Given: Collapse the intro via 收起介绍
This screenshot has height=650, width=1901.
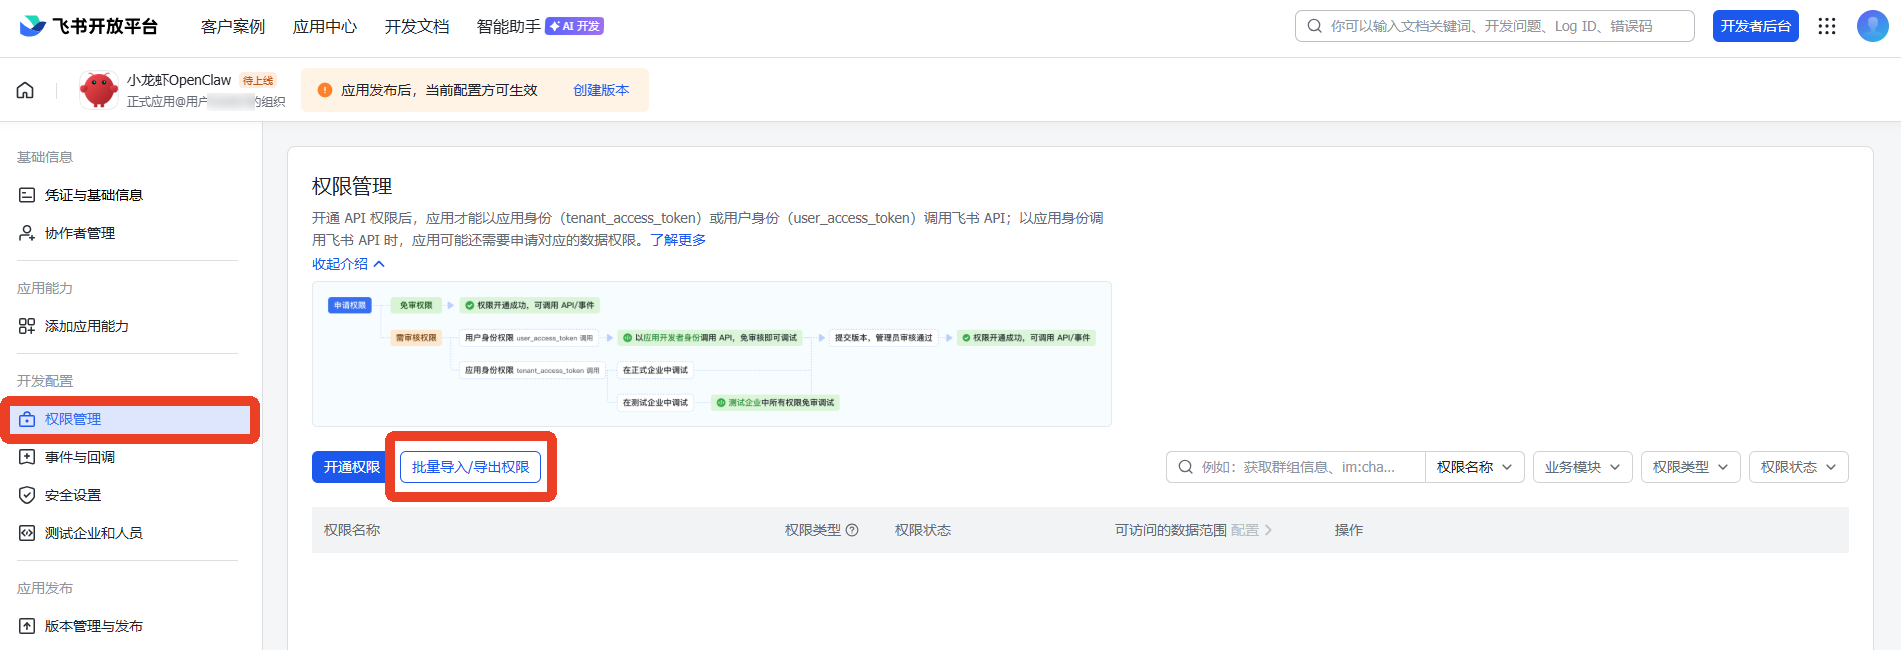Looking at the screenshot, I should click(x=347, y=264).
